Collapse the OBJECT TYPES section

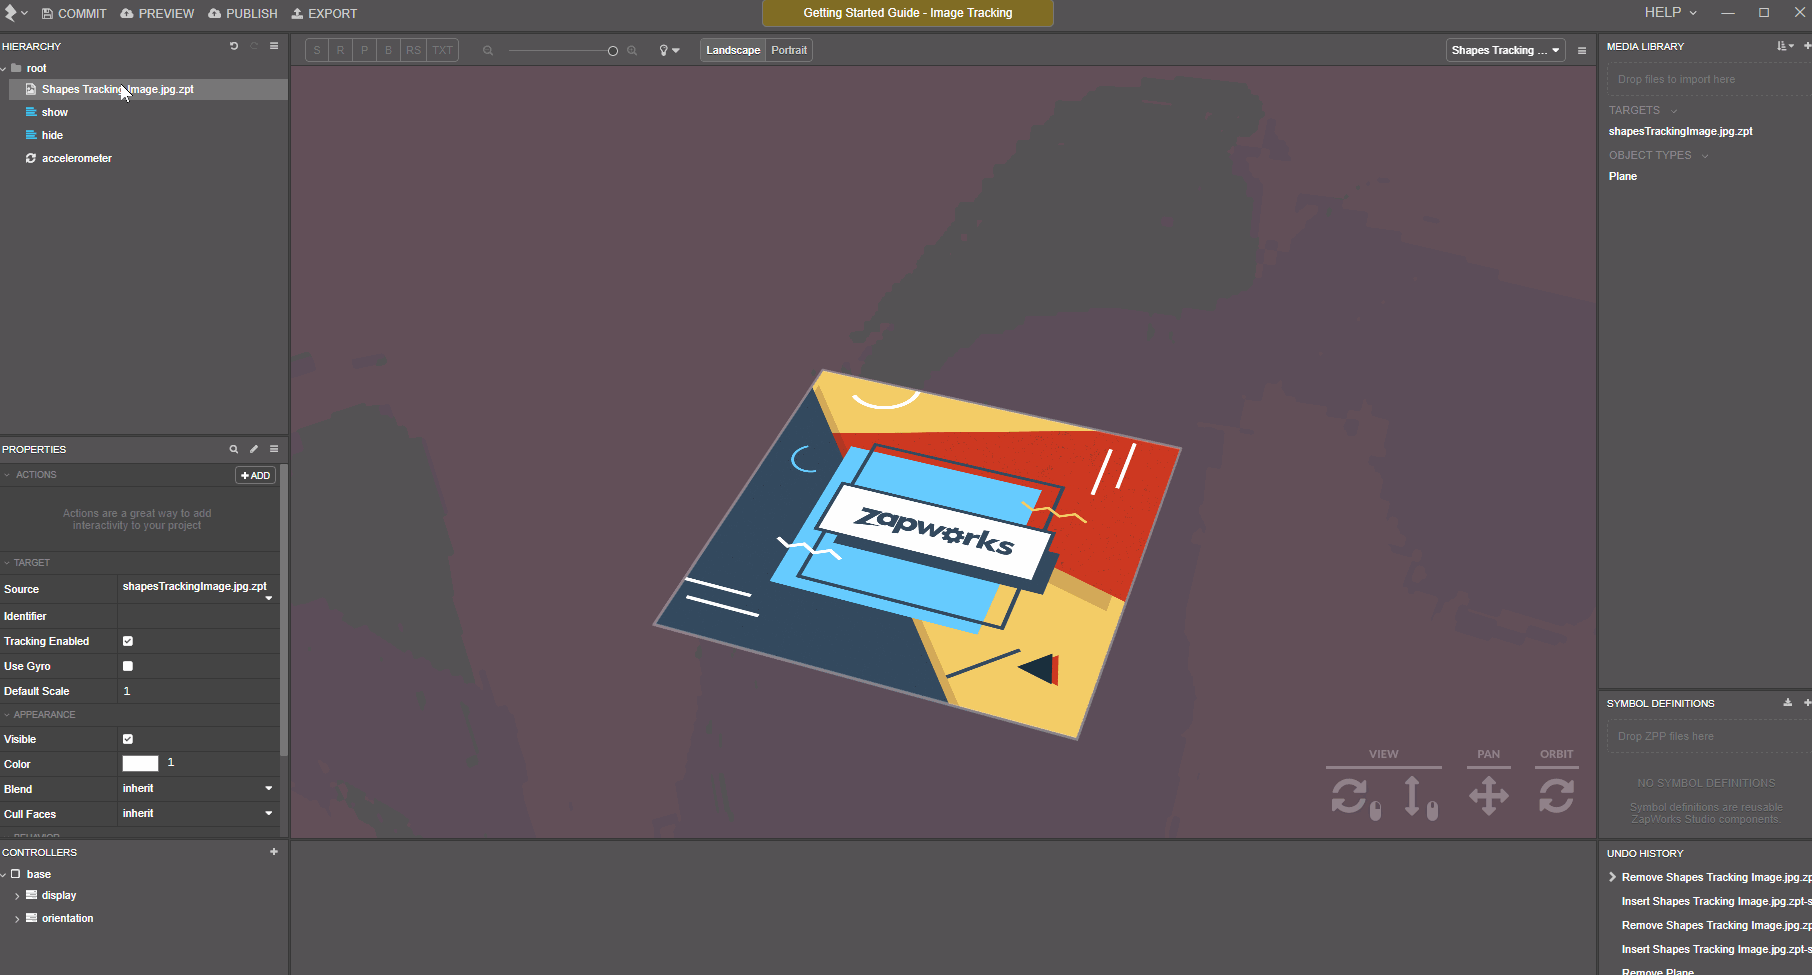(x=1705, y=156)
